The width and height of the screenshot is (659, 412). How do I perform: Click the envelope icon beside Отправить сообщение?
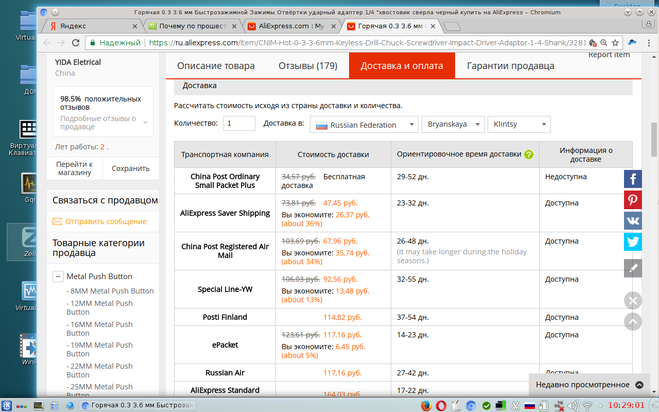(58, 222)
